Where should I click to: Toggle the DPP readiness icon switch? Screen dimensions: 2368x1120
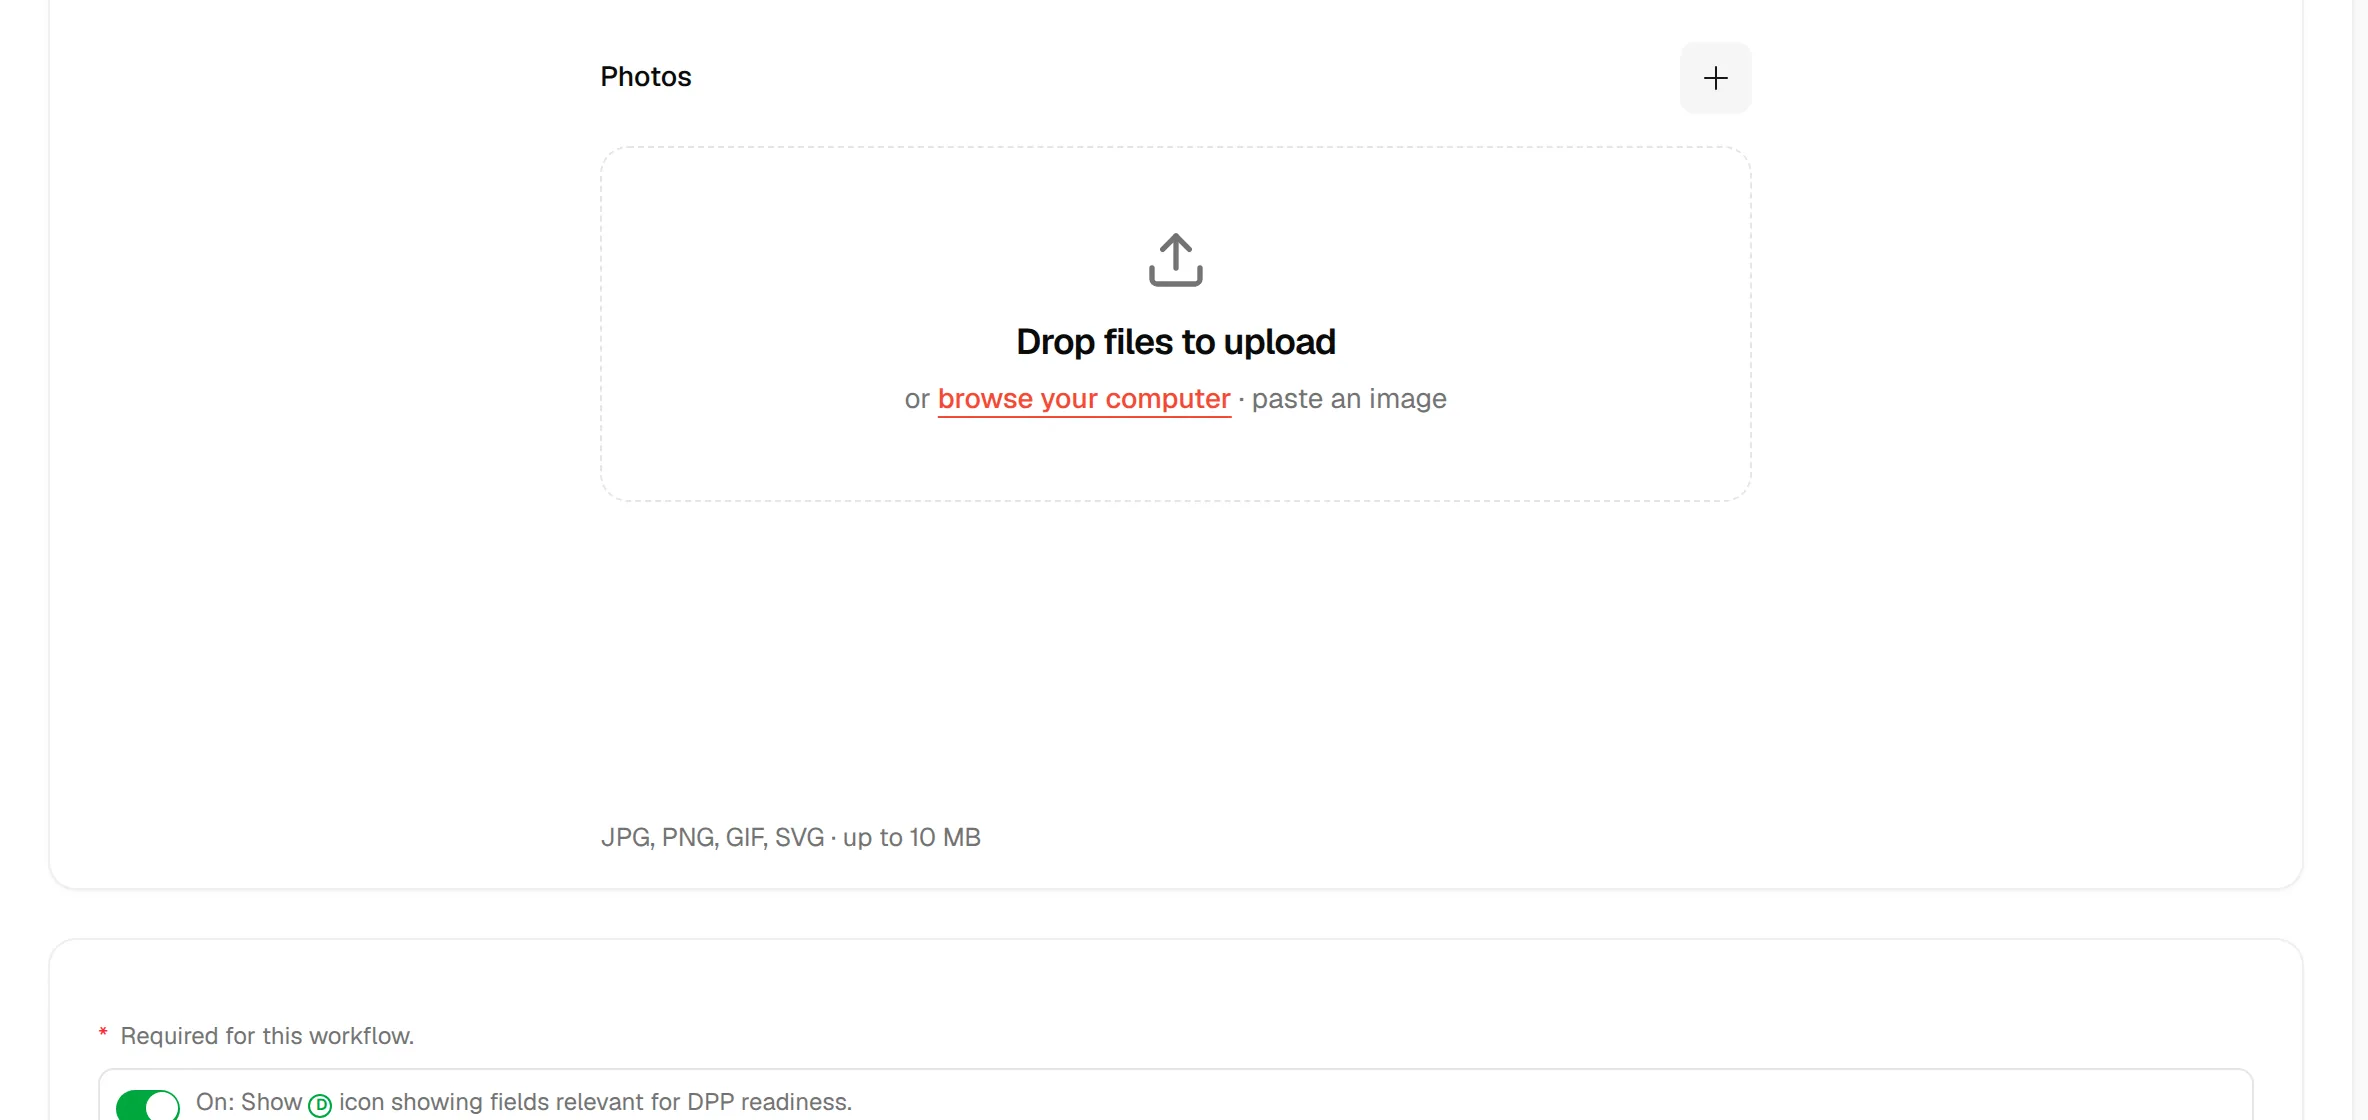point(148,1104)
